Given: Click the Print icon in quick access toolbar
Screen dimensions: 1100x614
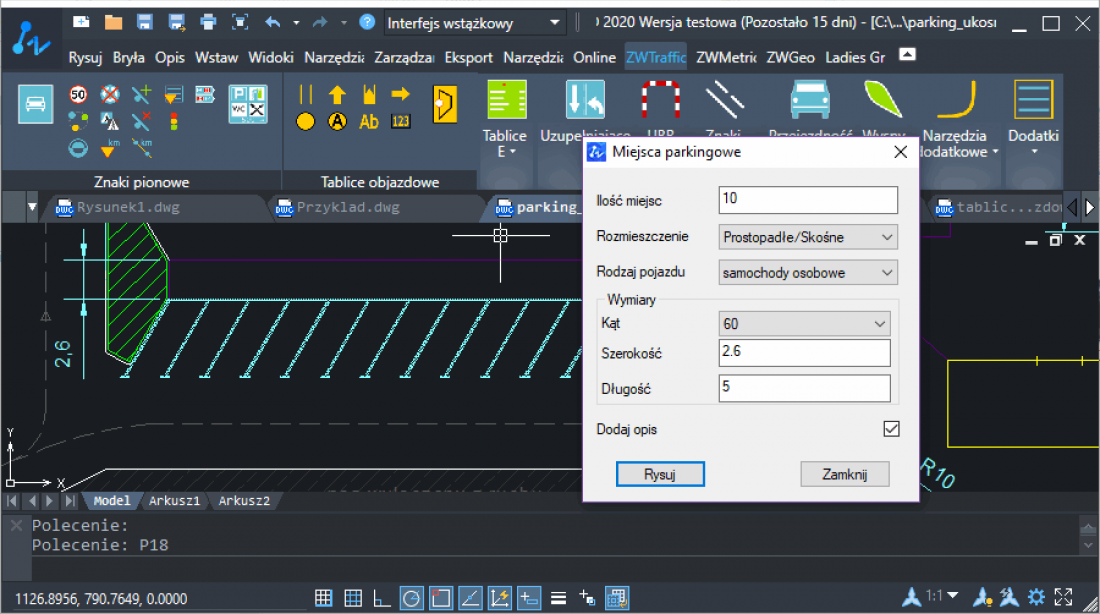Looking at the screenshot, I should tap(208, 22).
